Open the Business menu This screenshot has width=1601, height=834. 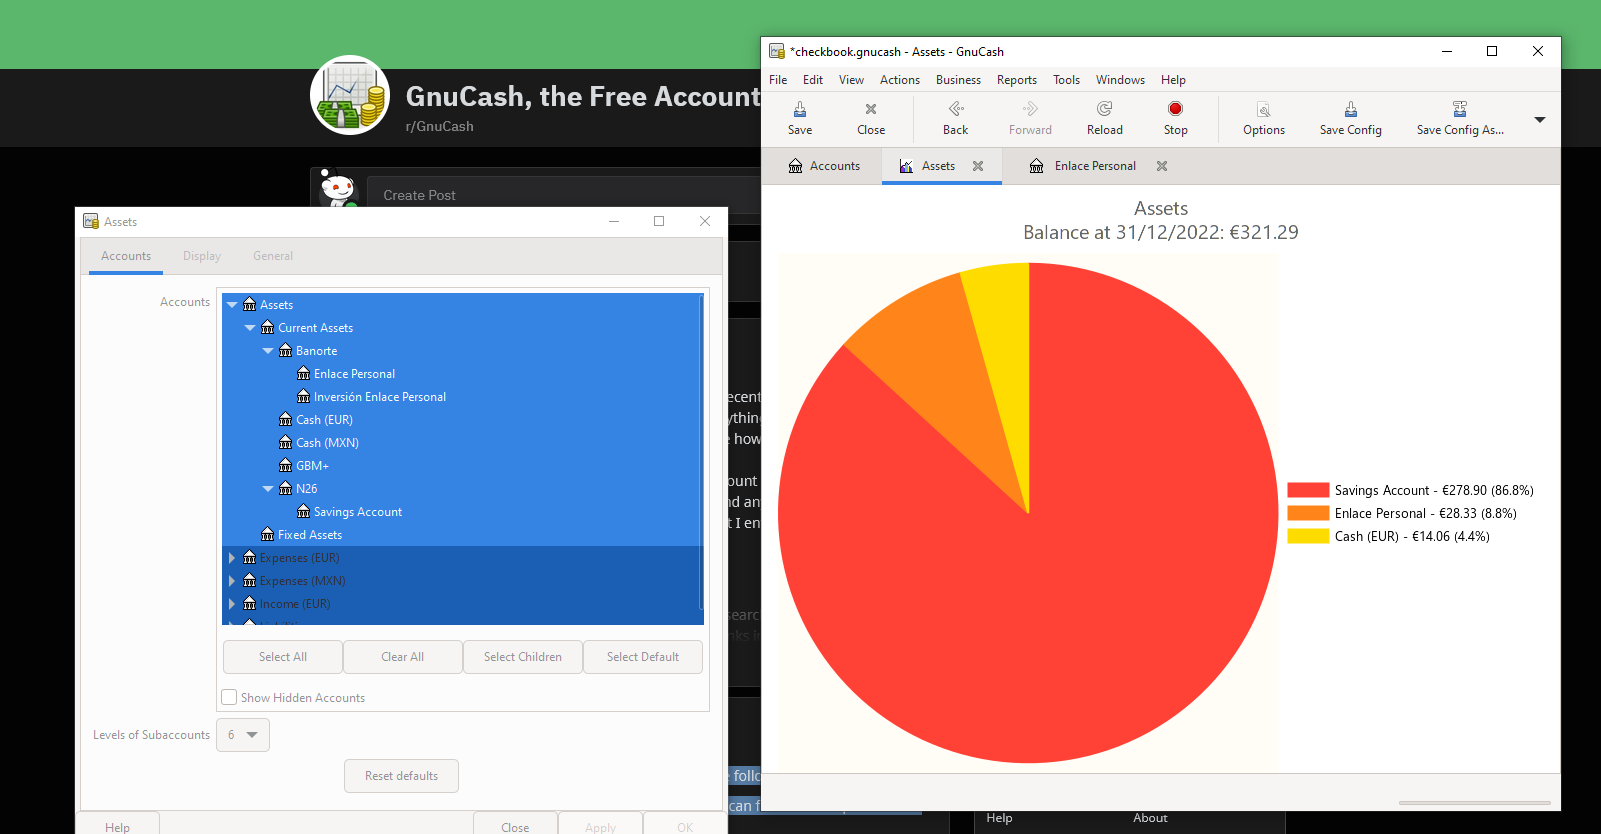[958, 80]
